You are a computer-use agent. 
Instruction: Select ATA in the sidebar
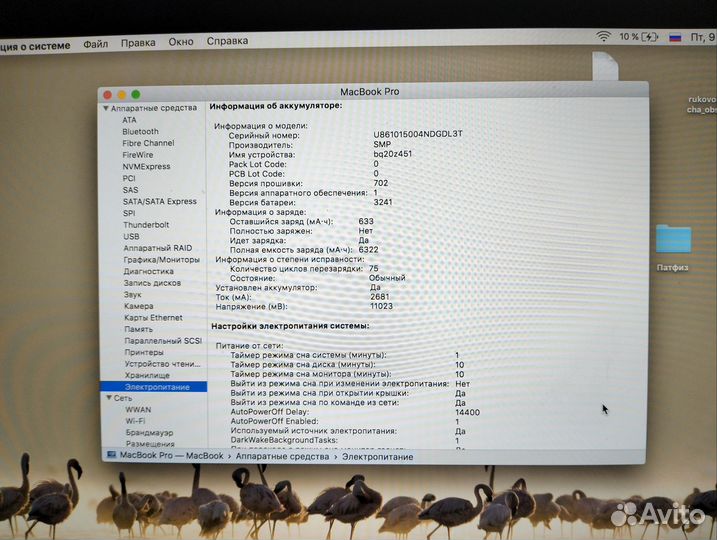click(129, 120)
